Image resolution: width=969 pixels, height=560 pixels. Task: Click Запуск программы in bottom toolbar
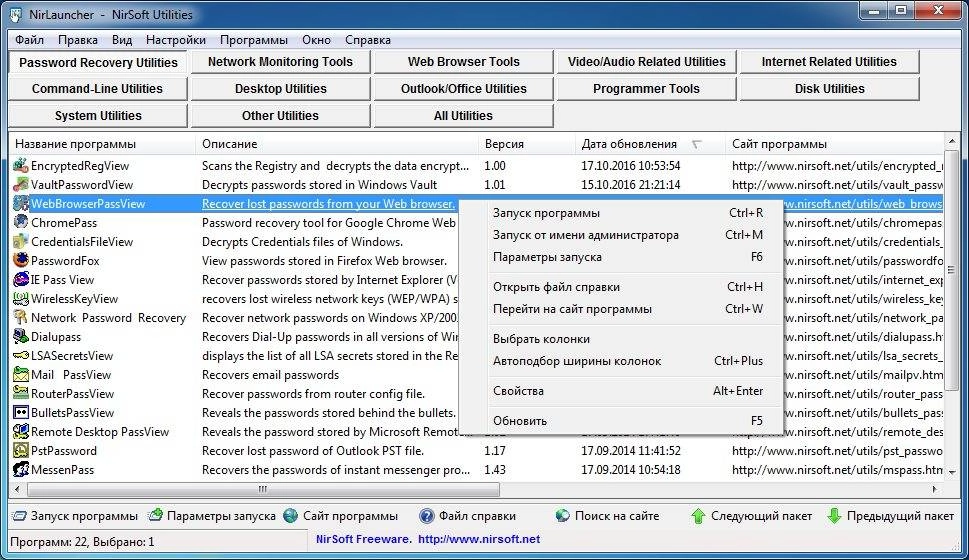[75, 515]
